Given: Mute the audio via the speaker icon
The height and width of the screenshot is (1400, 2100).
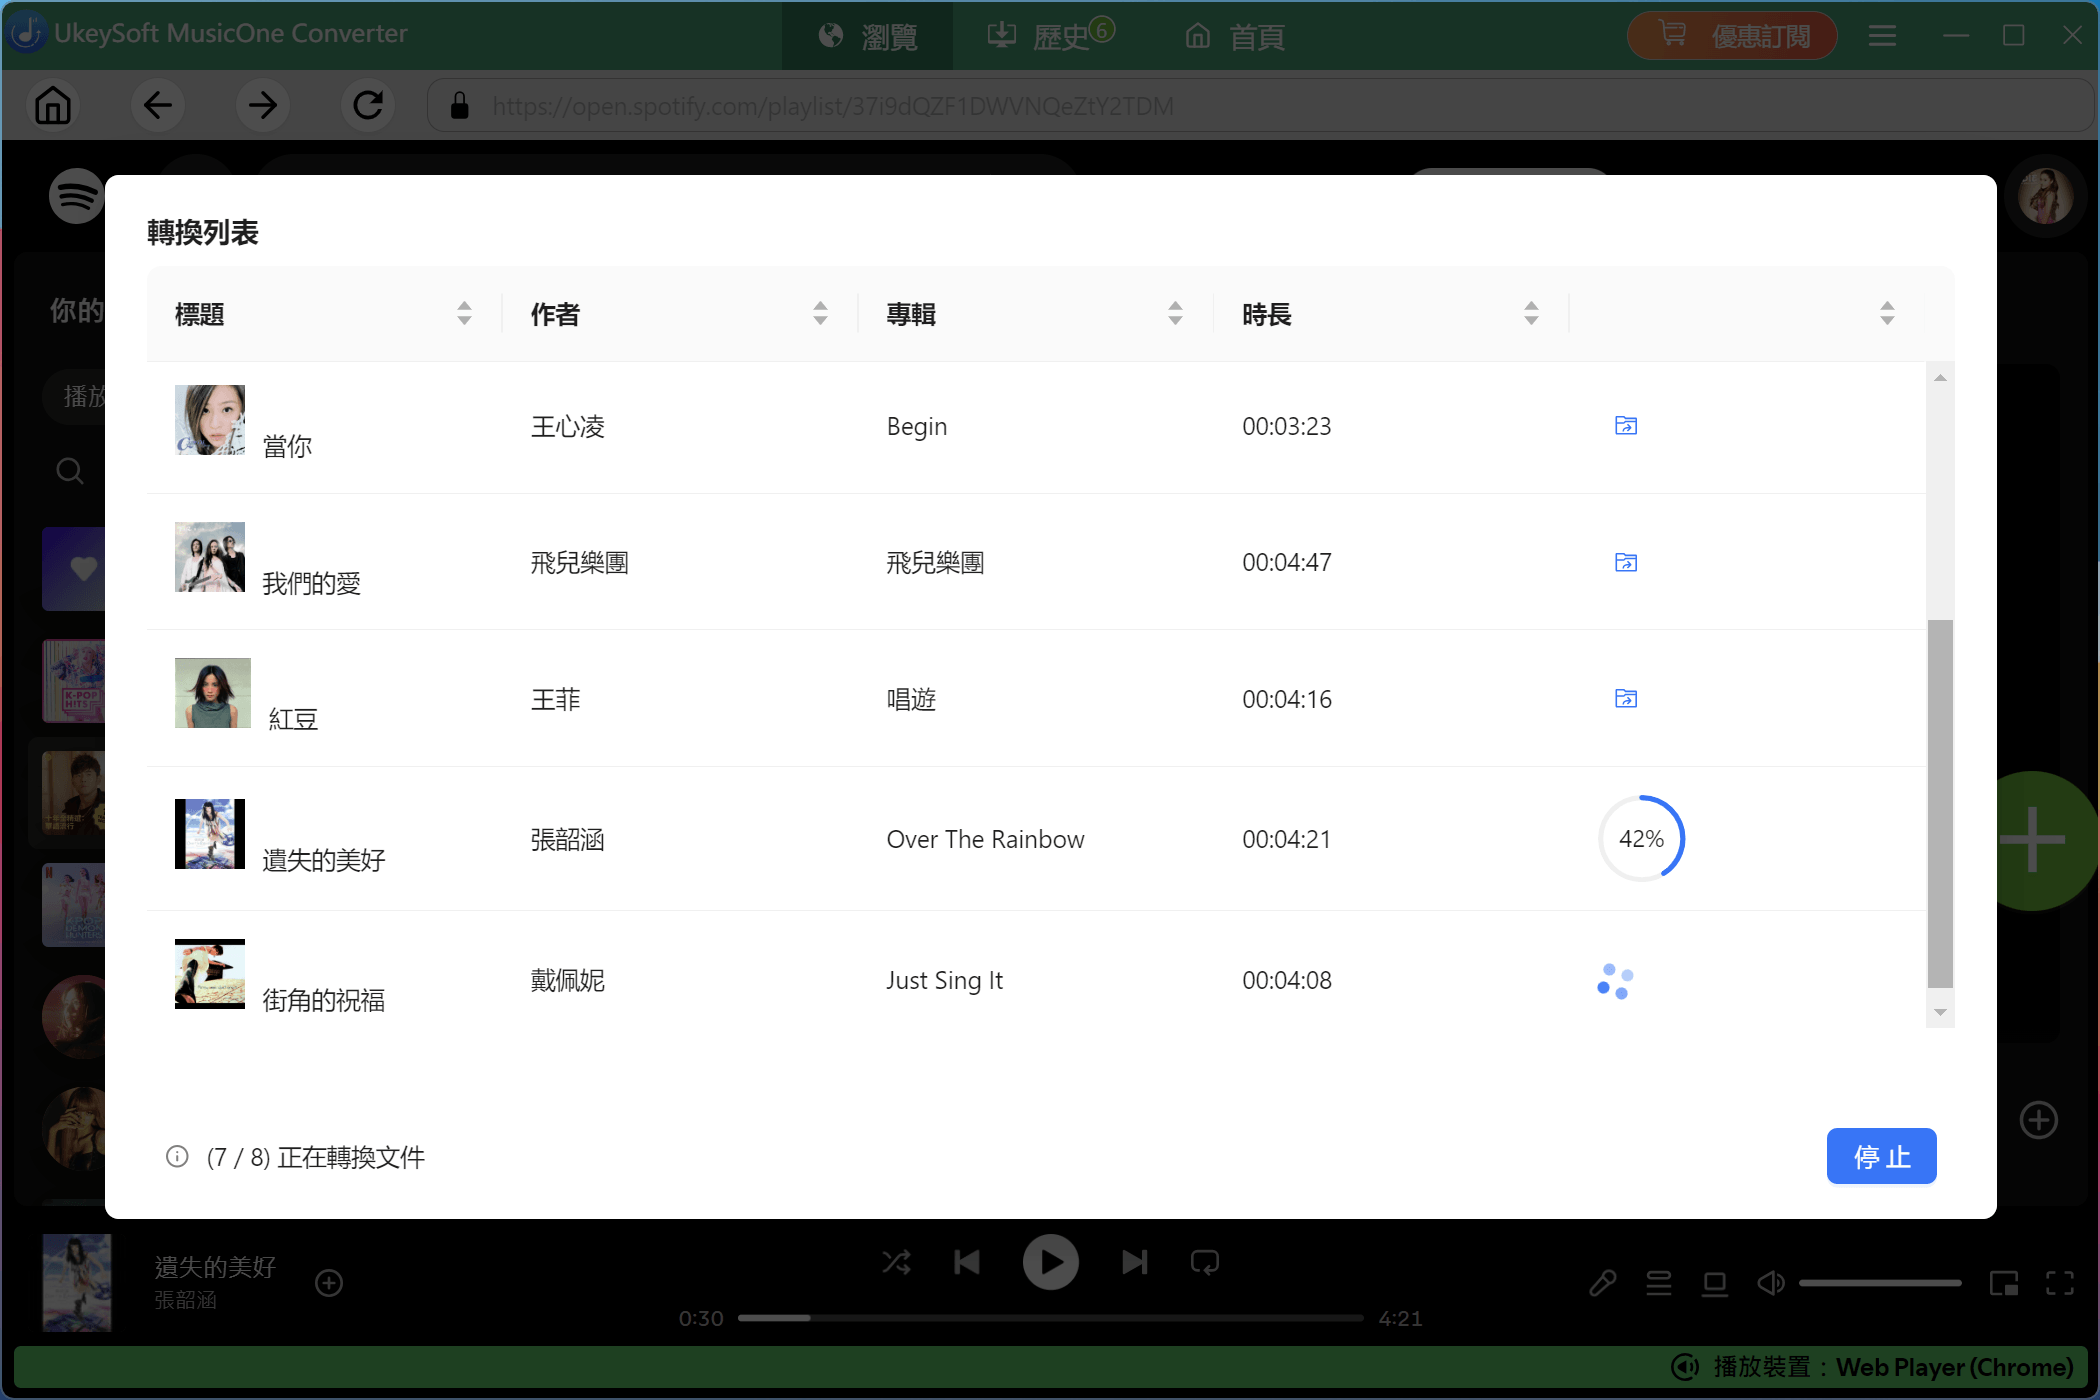Looking at the screenshot, I should tap(1771, 1283).
